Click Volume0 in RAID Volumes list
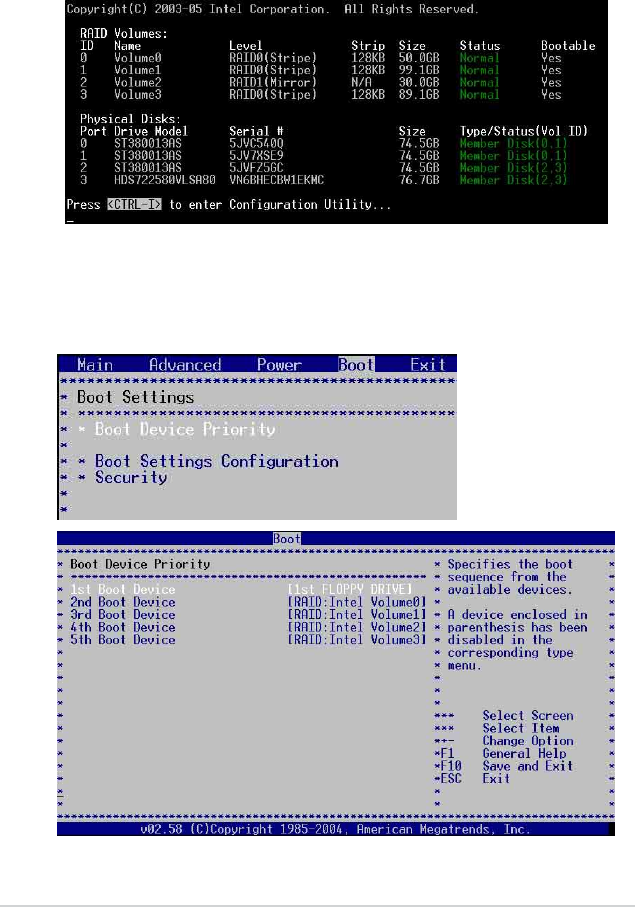The image size is (635, 907). click(x=138, y=58)
